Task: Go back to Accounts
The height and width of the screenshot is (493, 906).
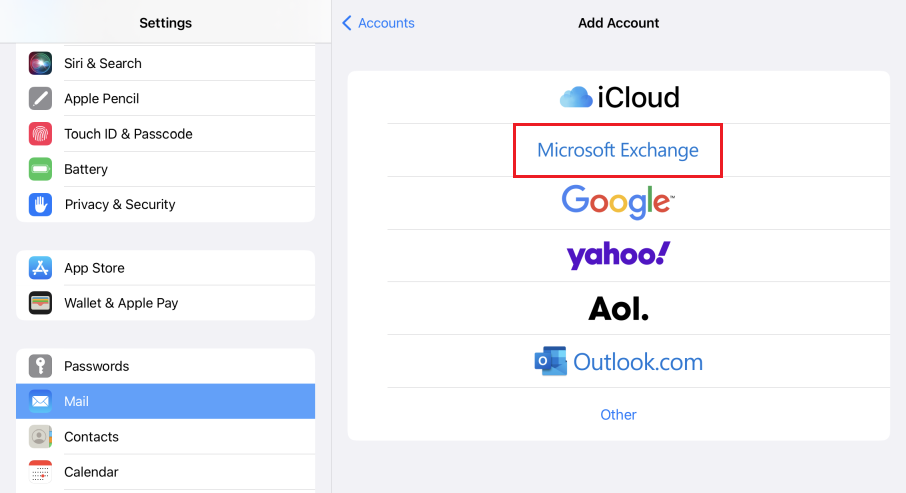Action: coord(378,23)
